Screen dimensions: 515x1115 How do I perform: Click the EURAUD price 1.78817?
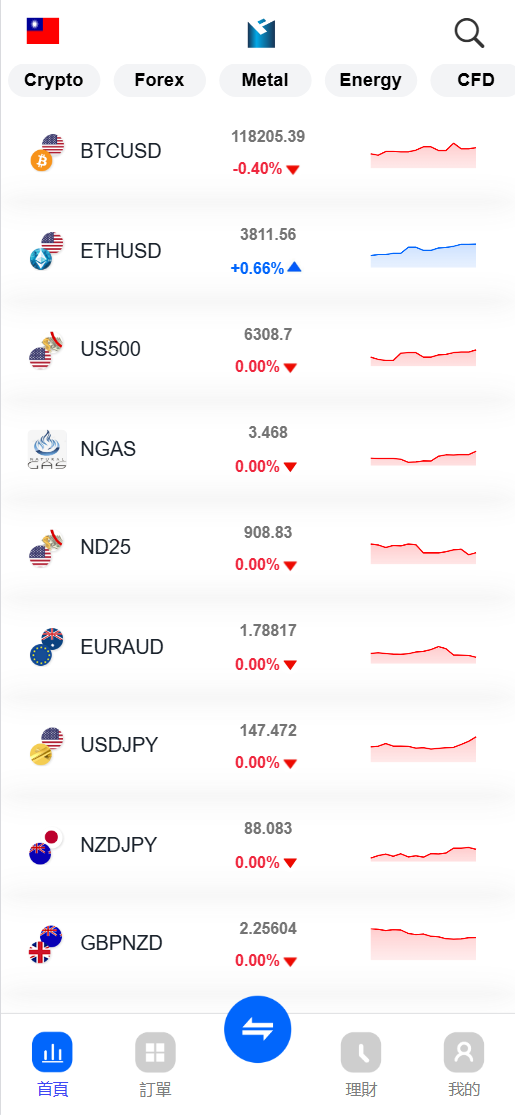pyautogui.click(x=268, y=631)
